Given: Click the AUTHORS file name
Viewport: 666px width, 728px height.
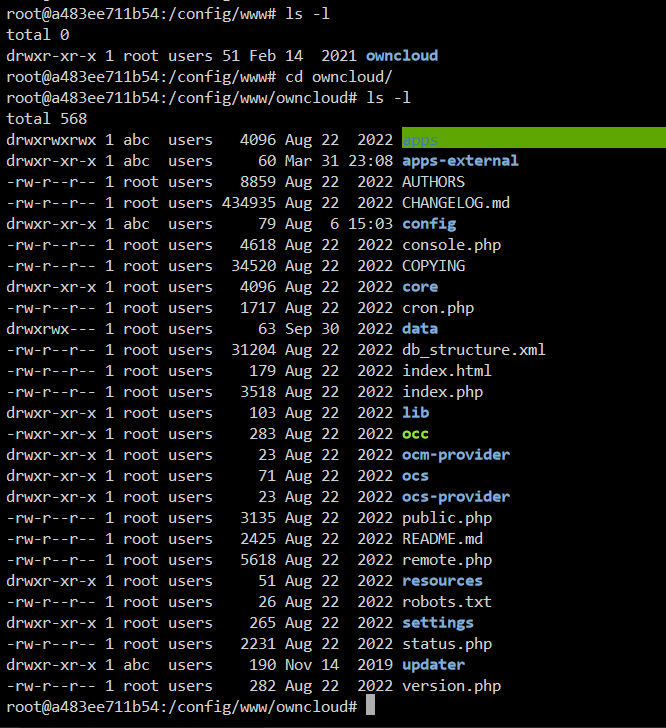Looking at the screenshot, I should [x=433, y=182].
